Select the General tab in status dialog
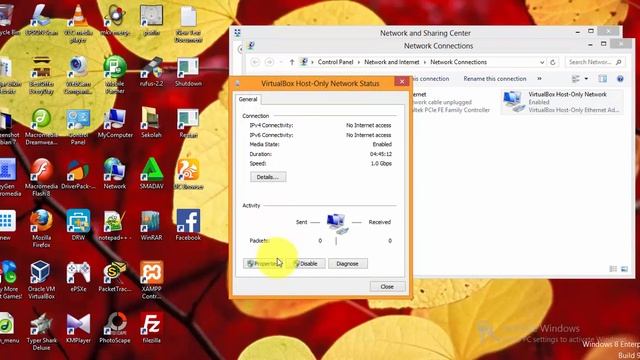This screenshot has width=640, height=360. [x=248, y=99]
